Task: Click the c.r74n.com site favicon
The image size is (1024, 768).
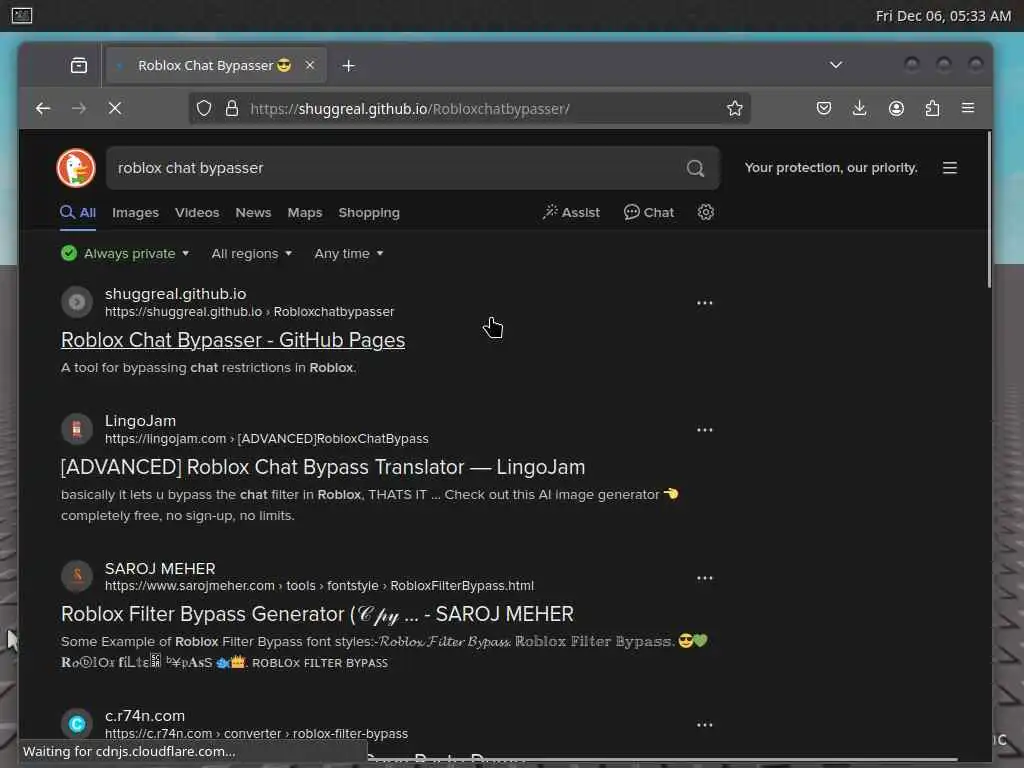Action: click(77, 724)
